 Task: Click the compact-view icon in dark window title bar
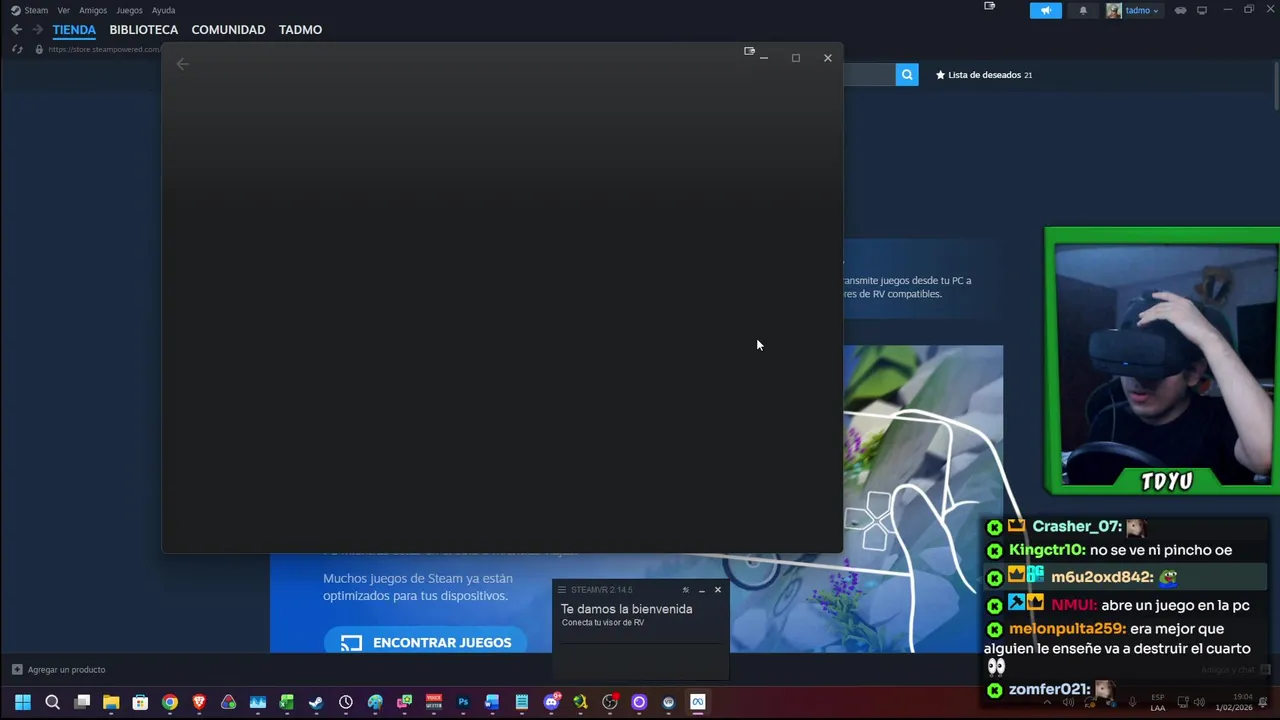coord(749,51)
